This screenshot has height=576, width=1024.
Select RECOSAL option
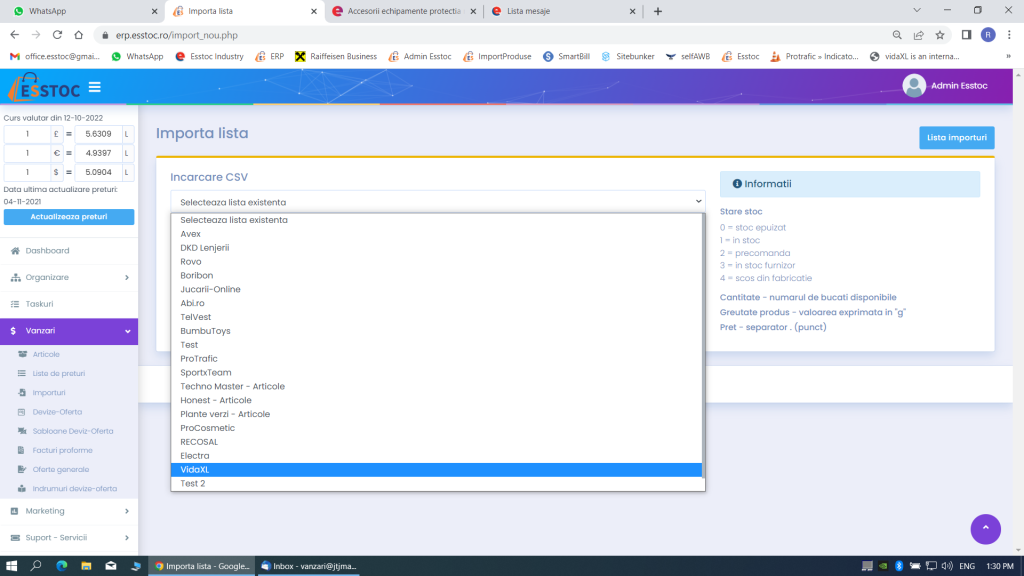pos(436,442)
